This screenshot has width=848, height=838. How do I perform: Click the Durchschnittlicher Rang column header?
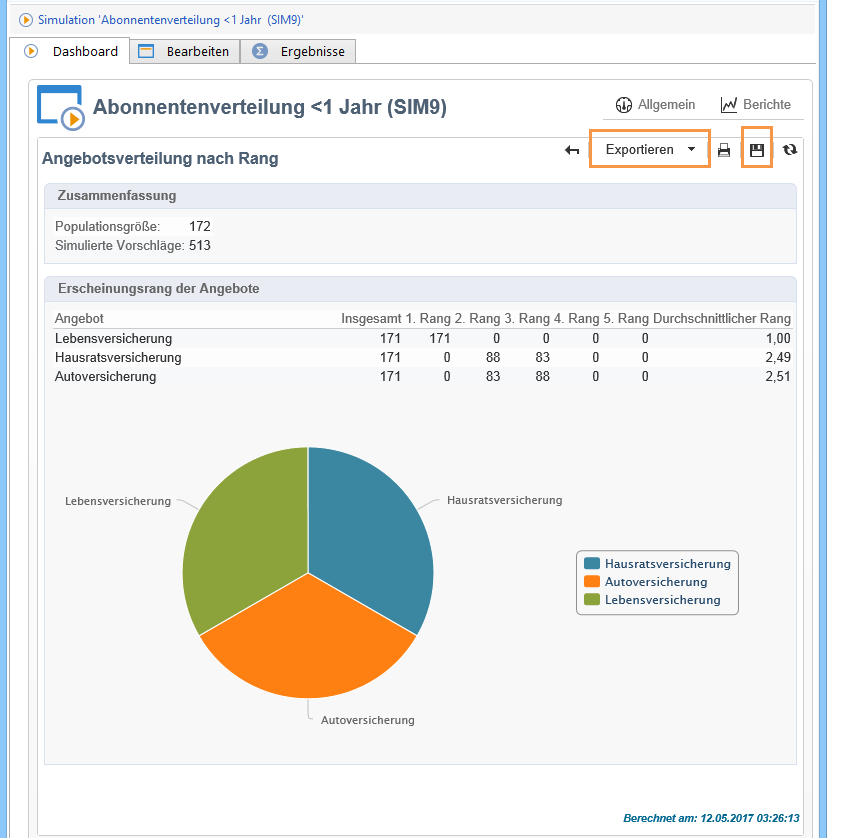[722, 318]
